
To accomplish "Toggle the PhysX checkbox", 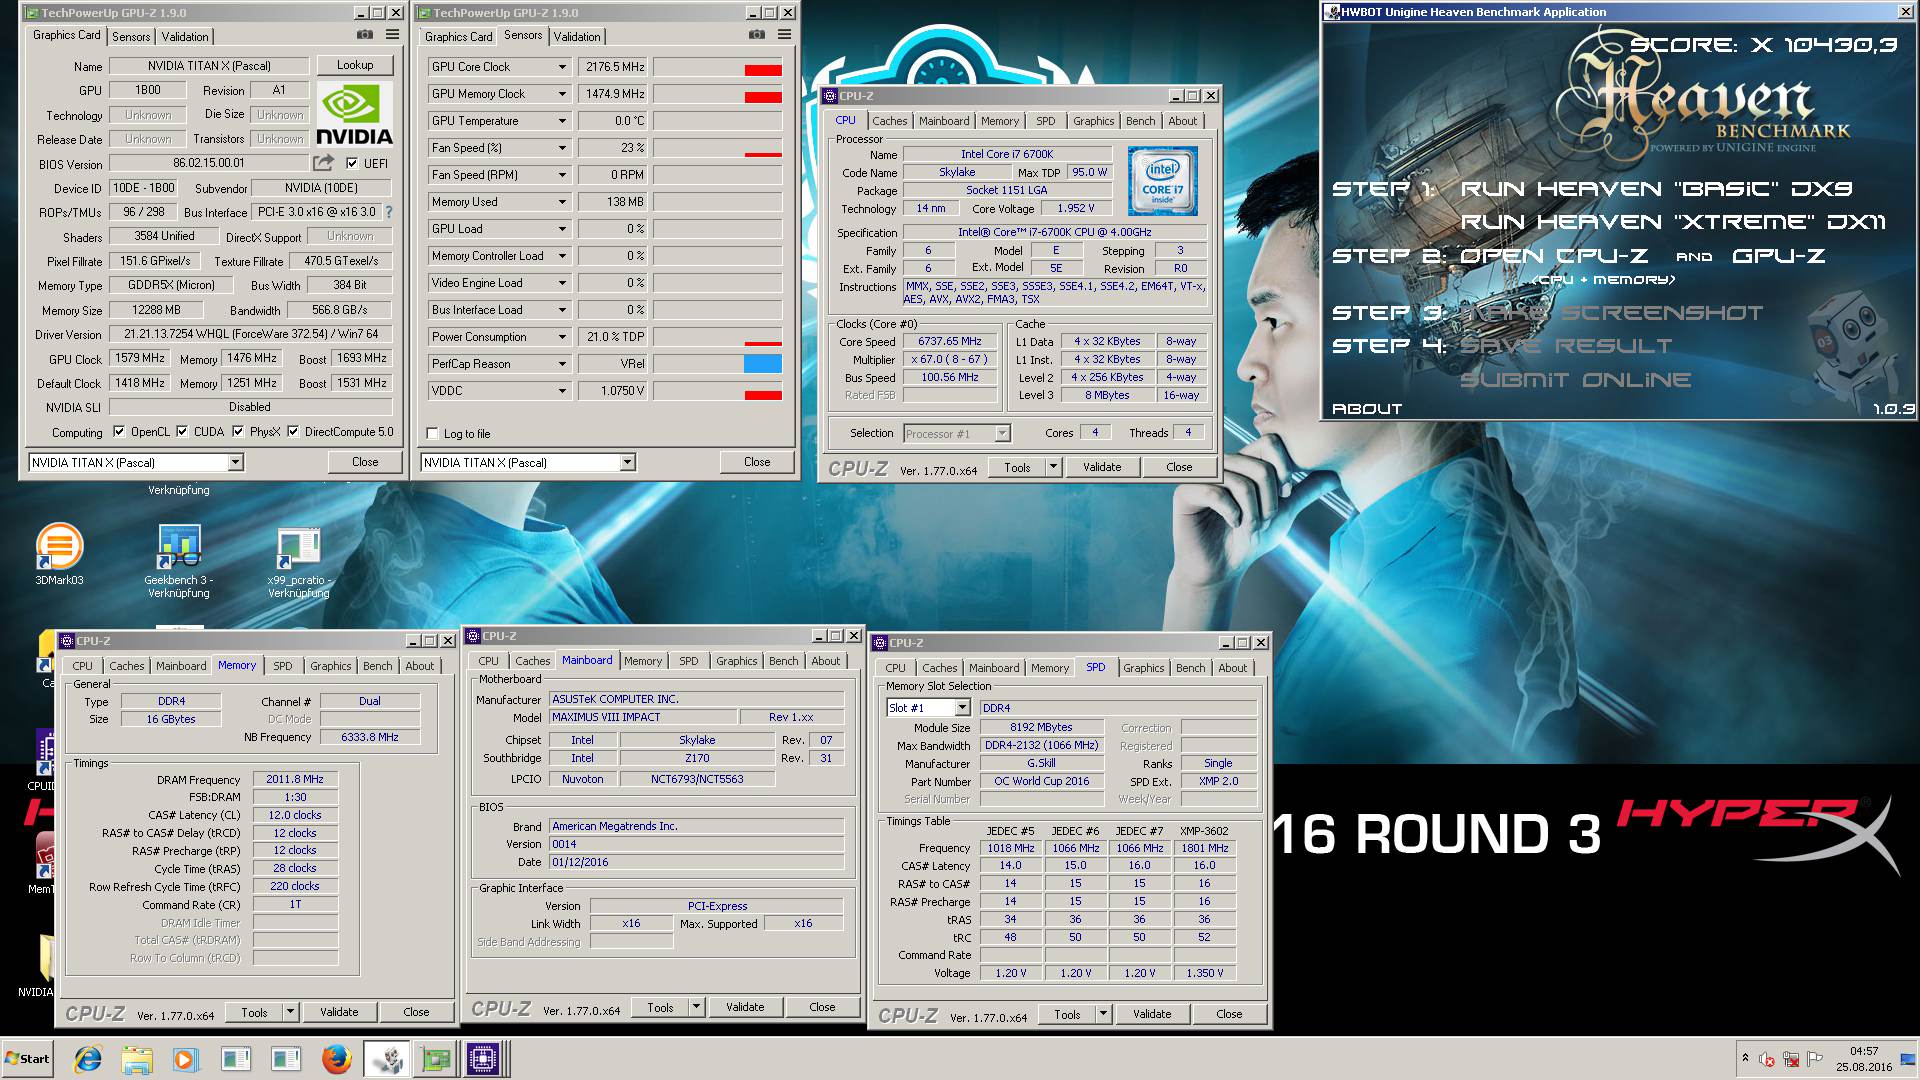I will click(238, 432).
